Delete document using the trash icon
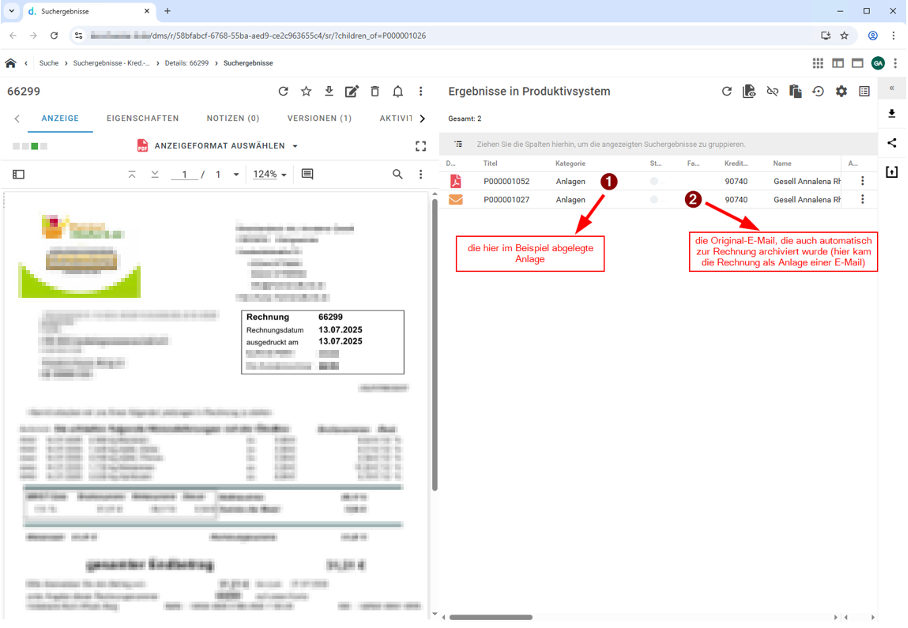This screenshot has width=908, height=628. click(x=375, y=91)
